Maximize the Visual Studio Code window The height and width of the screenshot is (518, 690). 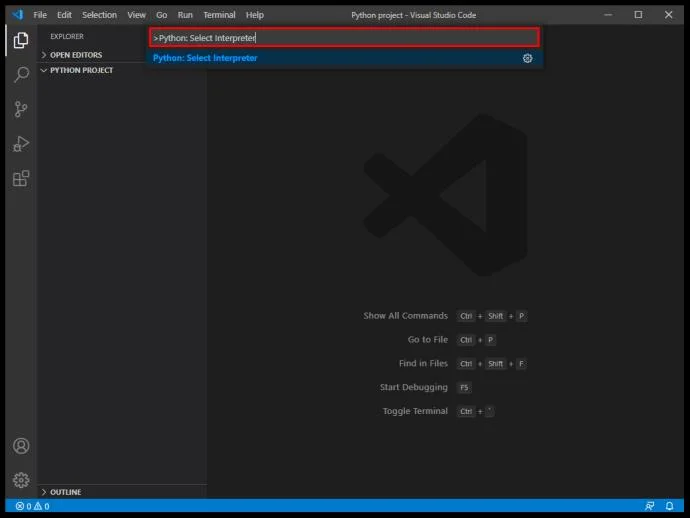(x=638, y=15)
